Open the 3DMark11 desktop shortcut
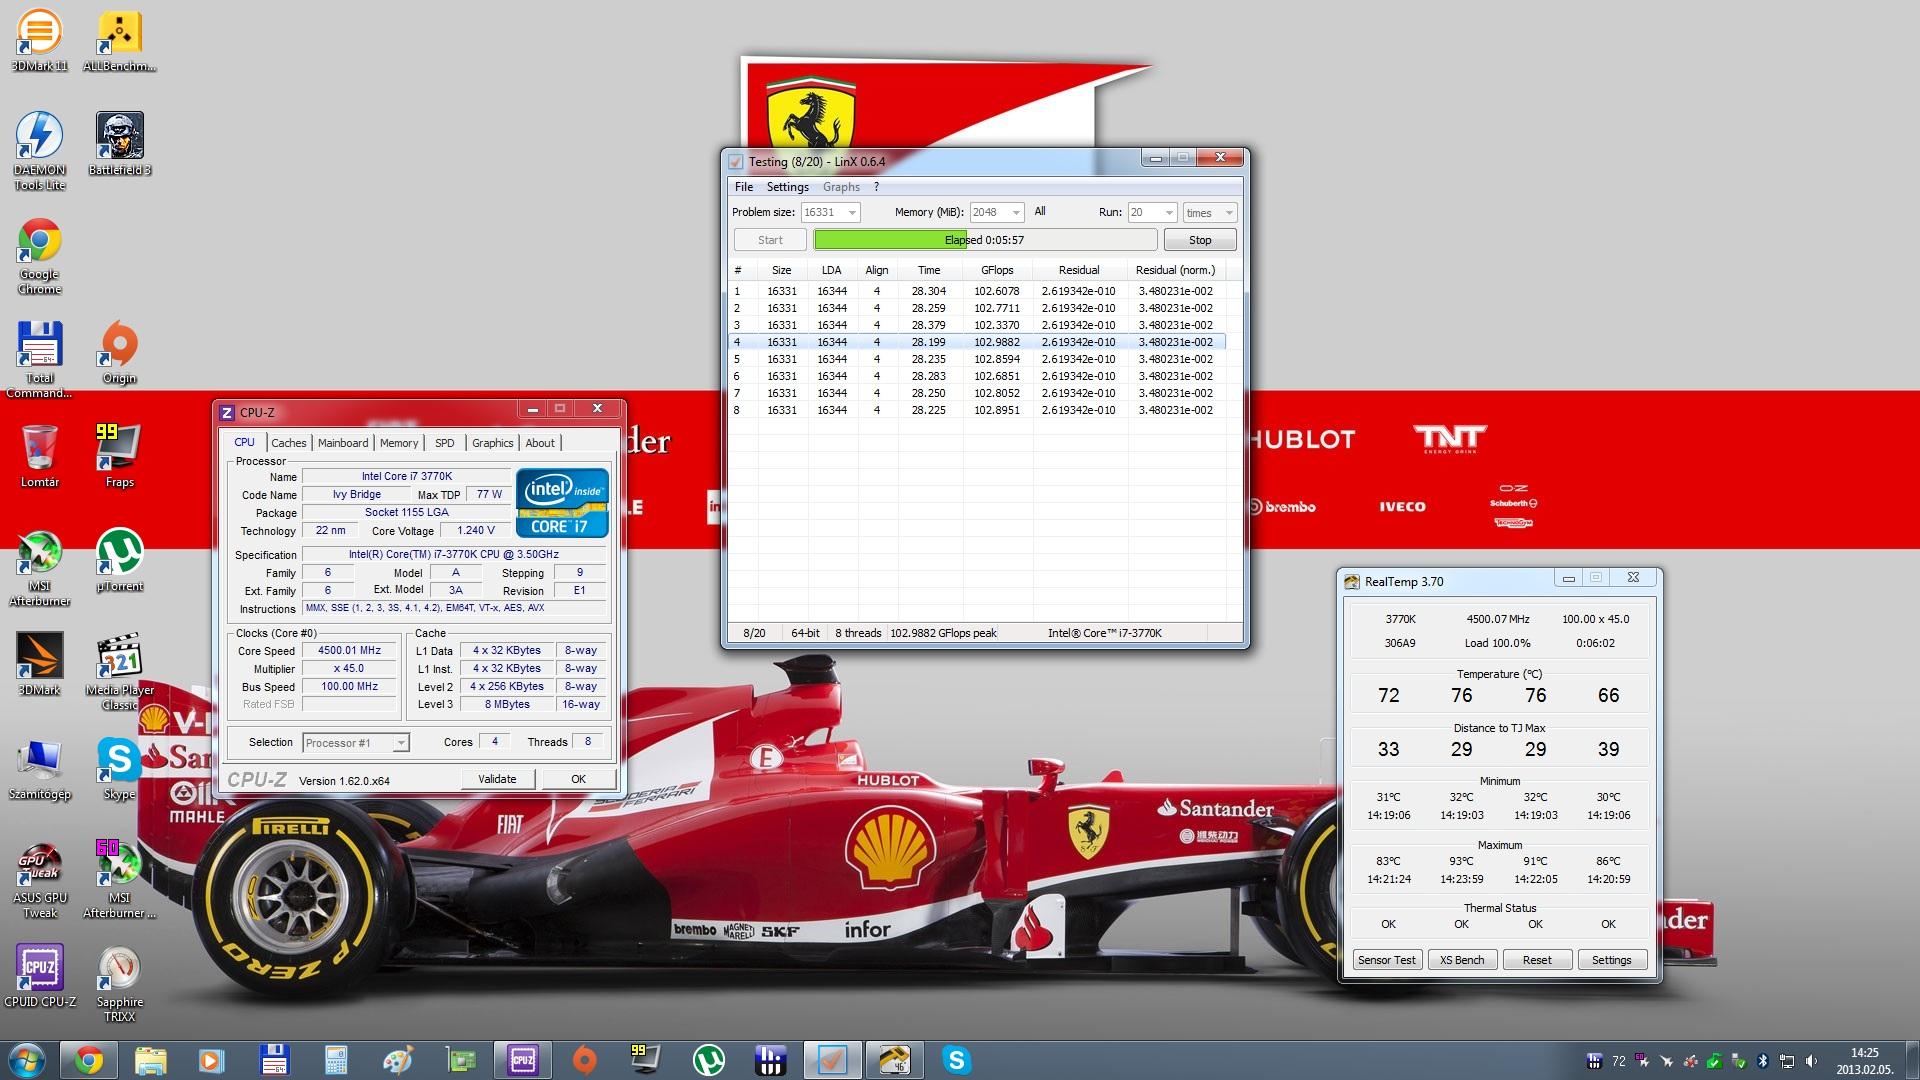Image resolution: width=1920 pixels, height=1080 pixels. (40, 40)
